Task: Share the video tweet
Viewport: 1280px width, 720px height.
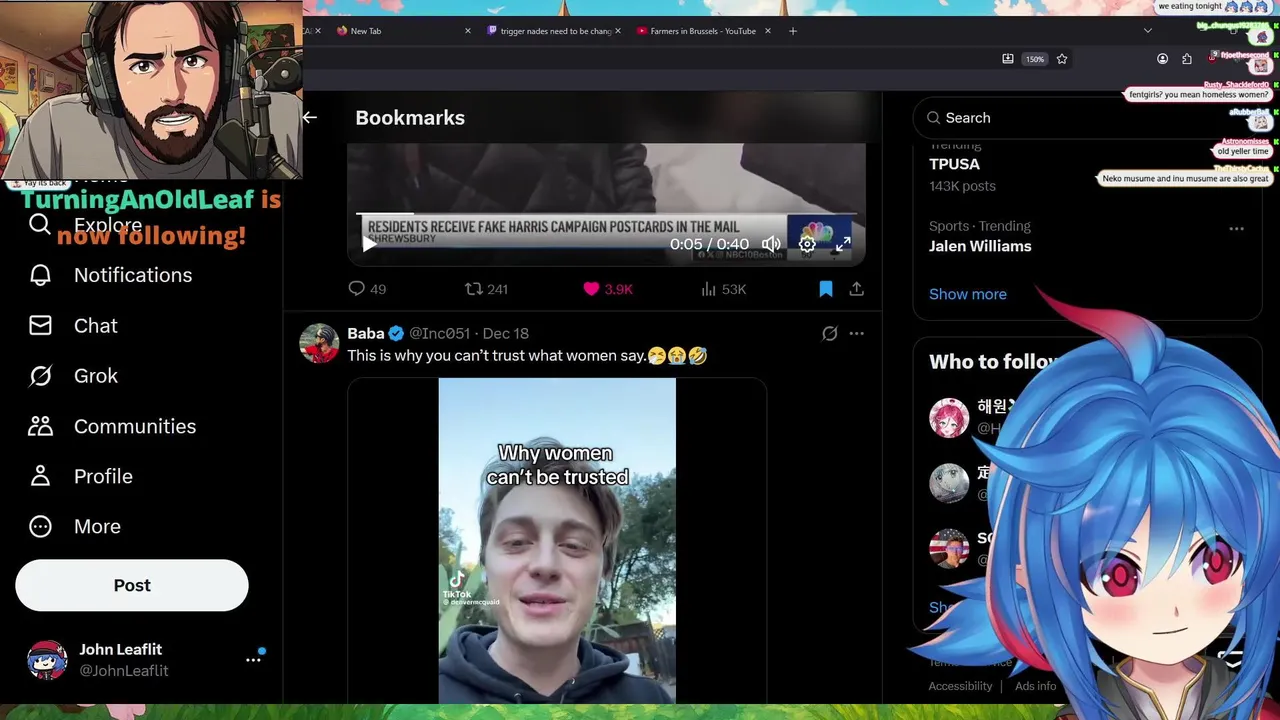Action: click(x=856, y=289)
